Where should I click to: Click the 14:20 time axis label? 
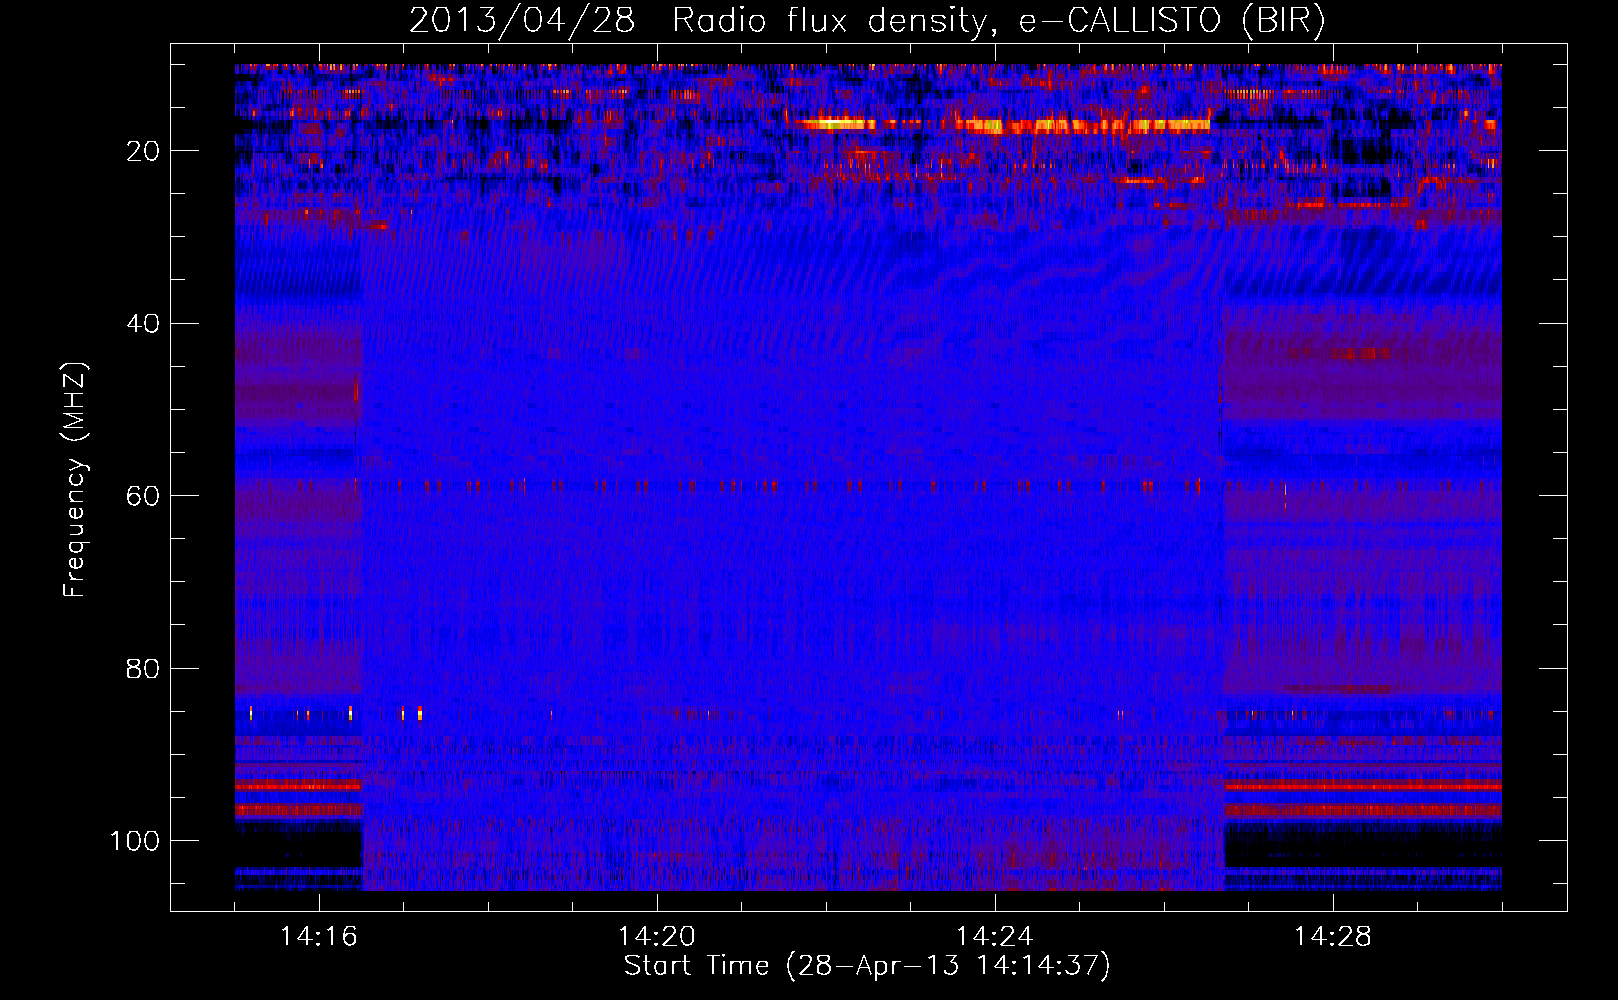coord(656,936)
